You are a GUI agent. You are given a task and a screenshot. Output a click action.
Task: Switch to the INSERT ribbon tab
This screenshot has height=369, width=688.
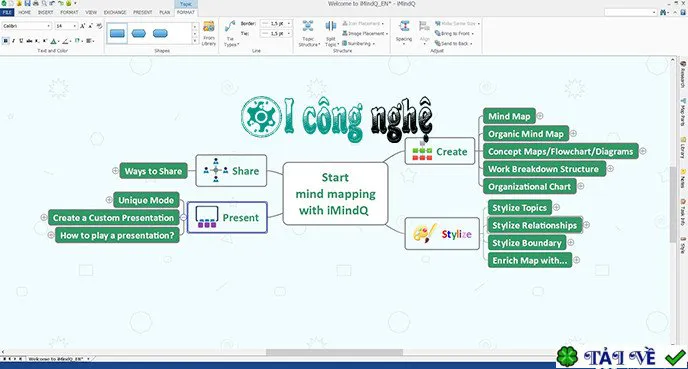point(46,12)
